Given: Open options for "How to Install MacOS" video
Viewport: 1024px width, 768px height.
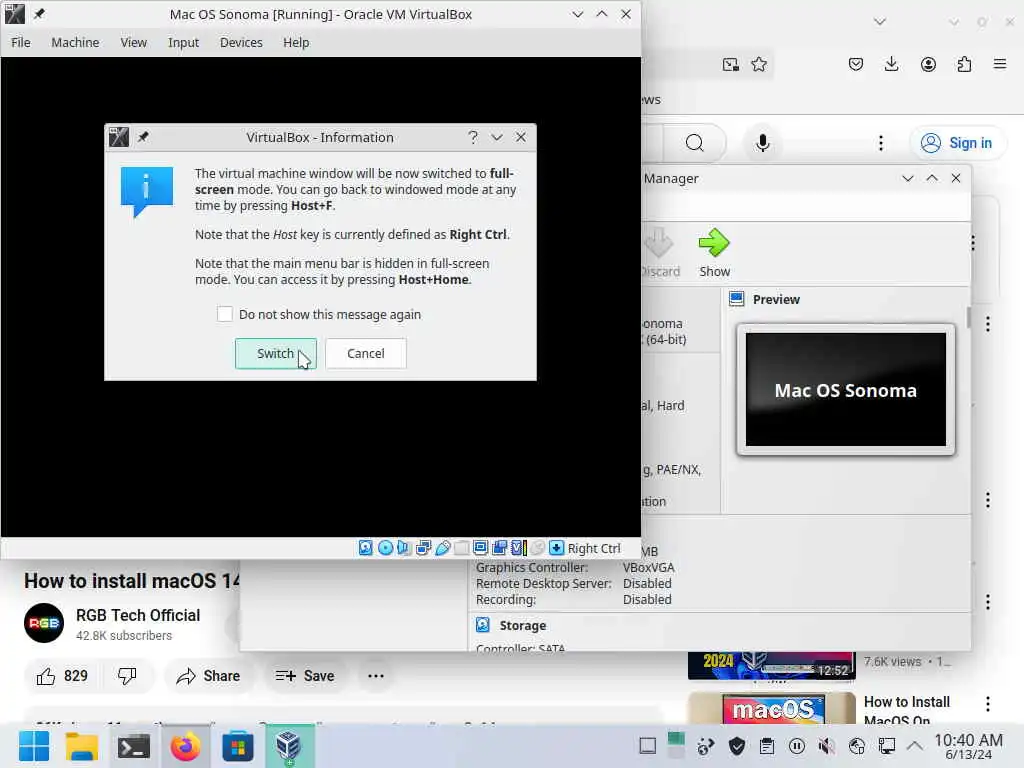Looking at the screenshot, I should click(987, 703).
